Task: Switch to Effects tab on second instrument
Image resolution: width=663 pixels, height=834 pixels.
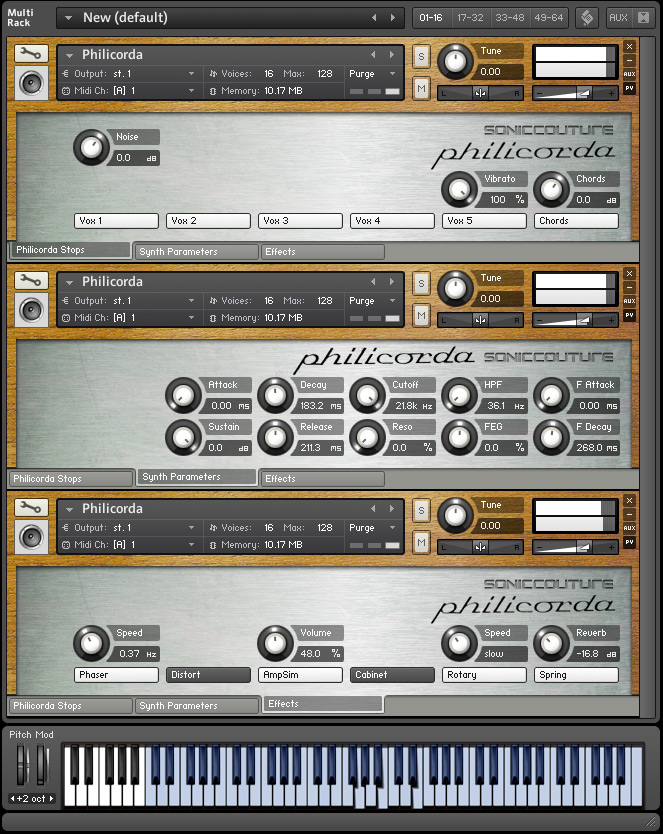Action: 323,479
